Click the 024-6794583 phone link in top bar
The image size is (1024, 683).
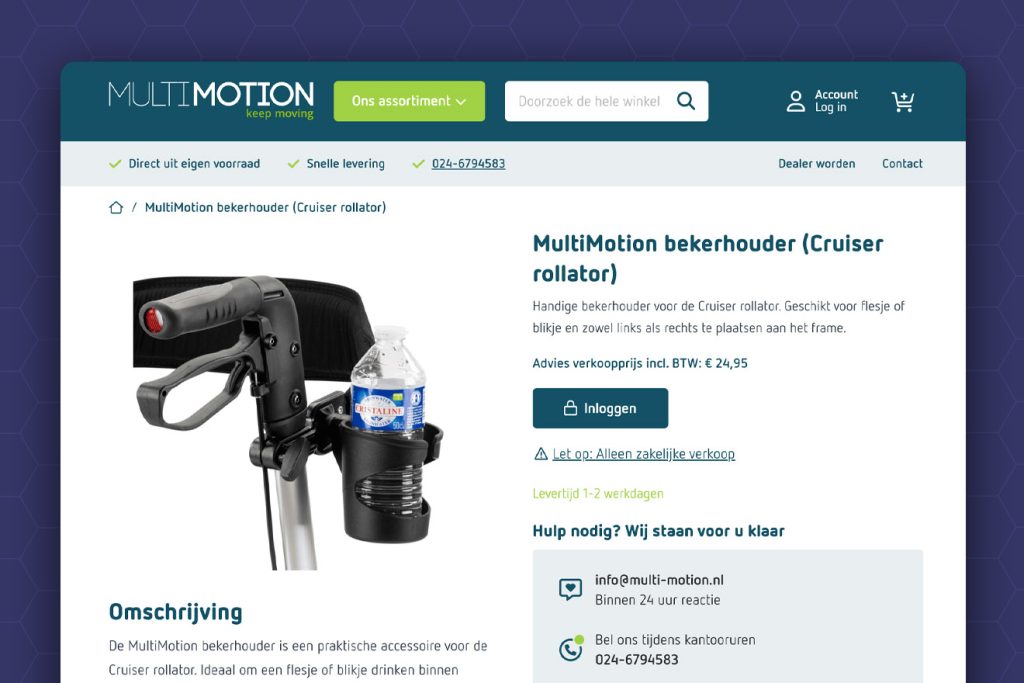[468, 164]
